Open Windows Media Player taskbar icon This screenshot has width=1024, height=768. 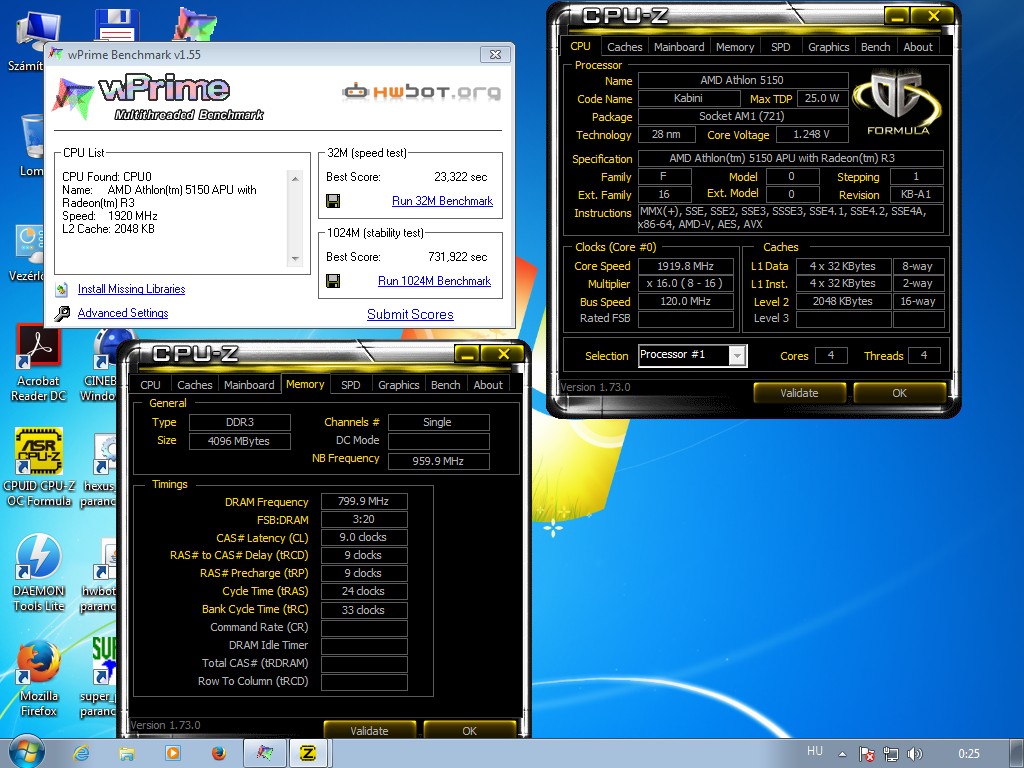tap(173, 754)
